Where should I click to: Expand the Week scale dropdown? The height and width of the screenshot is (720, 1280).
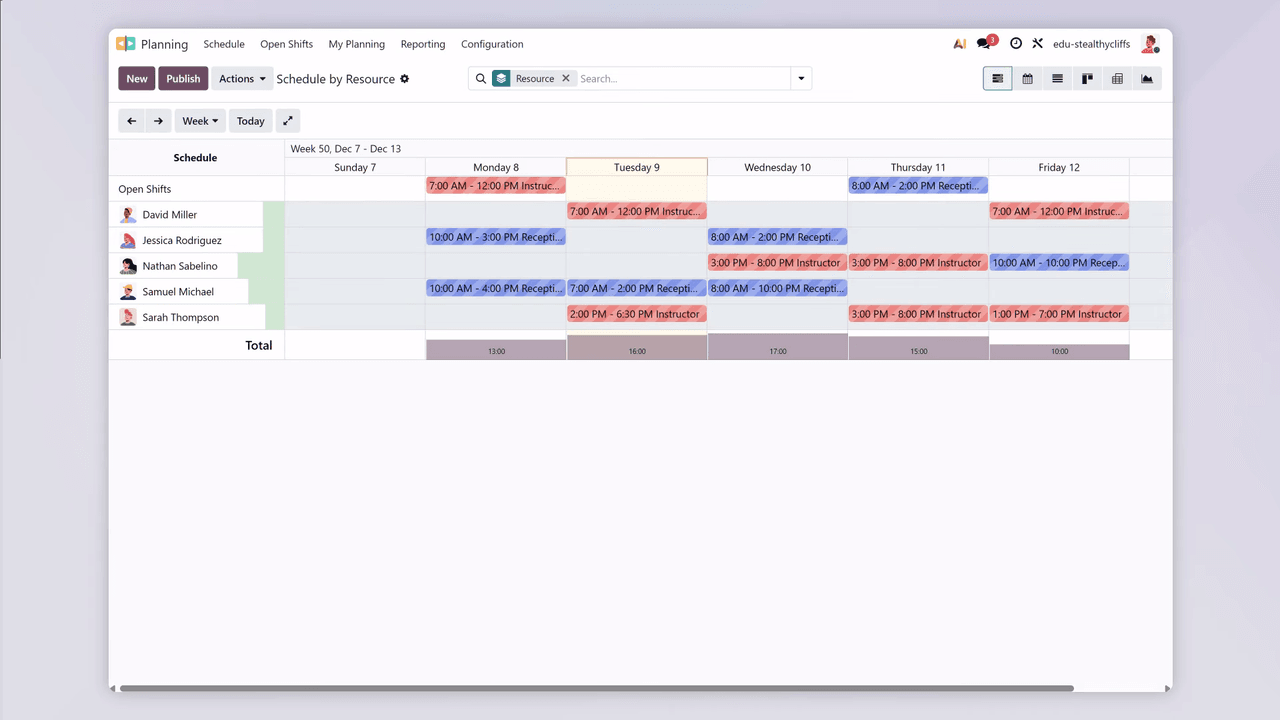coord(200,121)
